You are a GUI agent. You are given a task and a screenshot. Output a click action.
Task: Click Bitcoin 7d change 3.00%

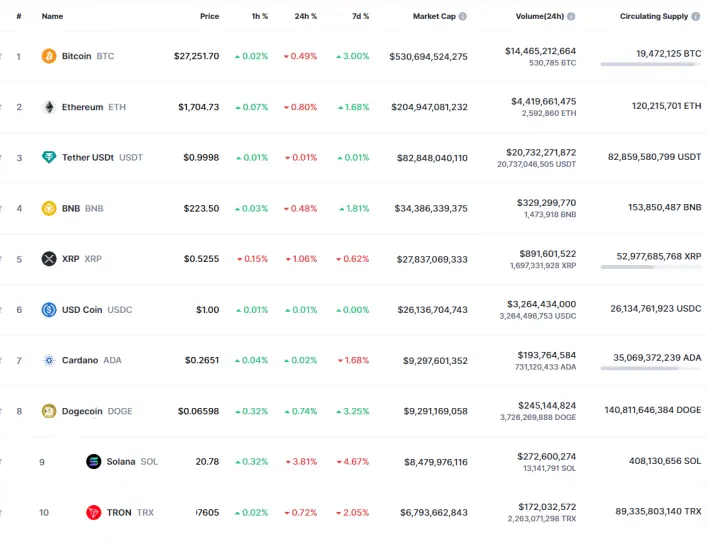353,56
